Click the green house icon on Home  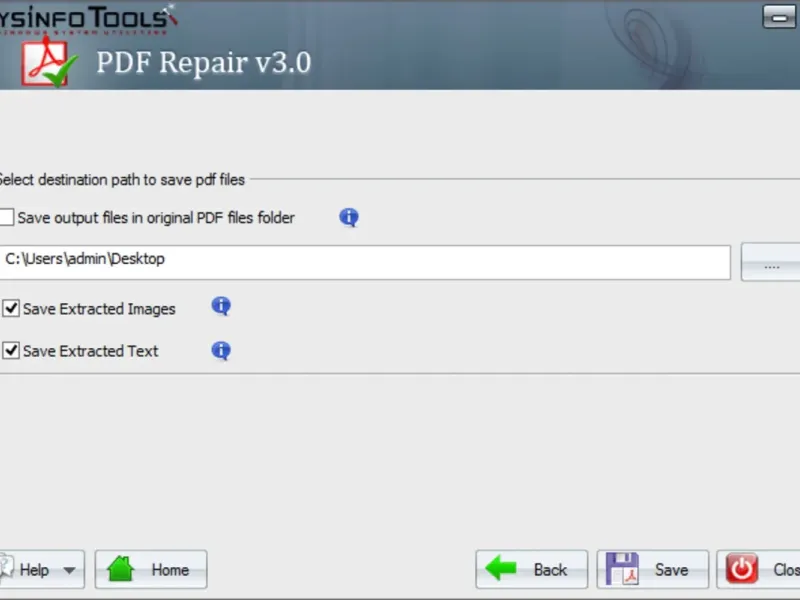click(121, 568)
